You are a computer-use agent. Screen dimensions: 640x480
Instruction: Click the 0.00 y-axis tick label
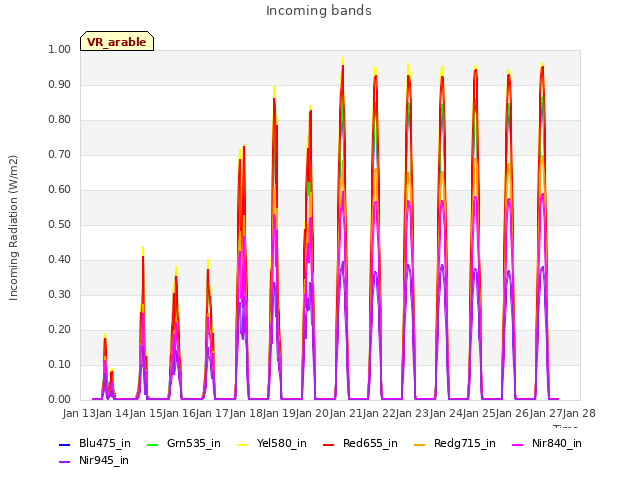point(60,400)
